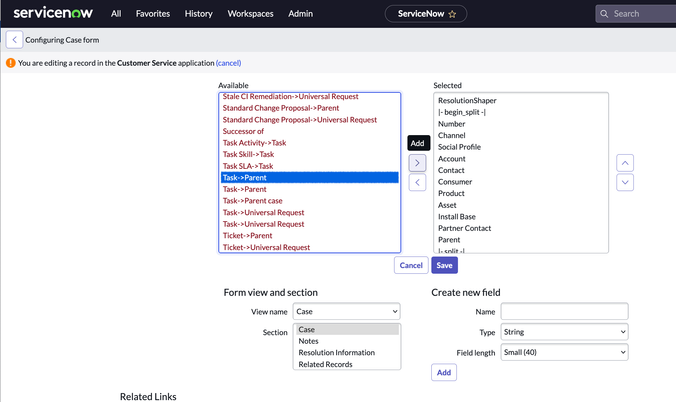Click the Save button
This screenshot has height=402, width=676.
click(x=444, y=265)
